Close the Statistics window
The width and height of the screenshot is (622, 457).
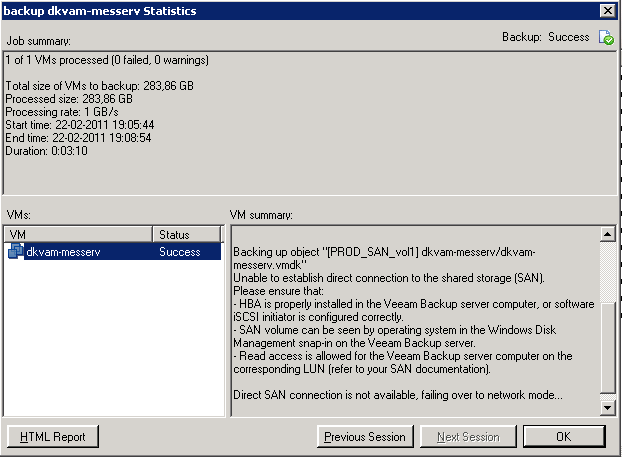click(x=608, y=11)
